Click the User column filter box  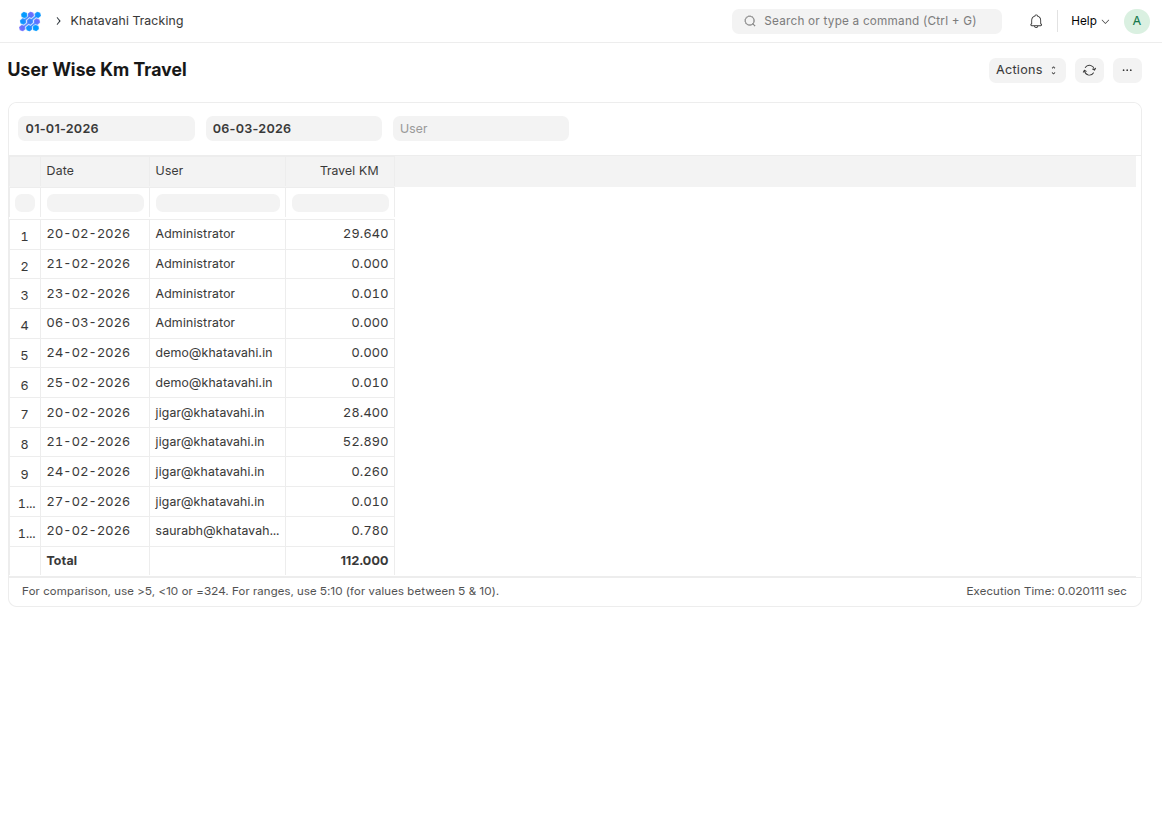click(217, 203)
